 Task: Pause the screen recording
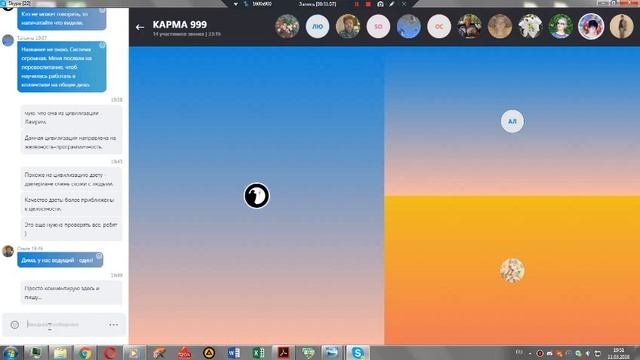(x=357, y=4)
